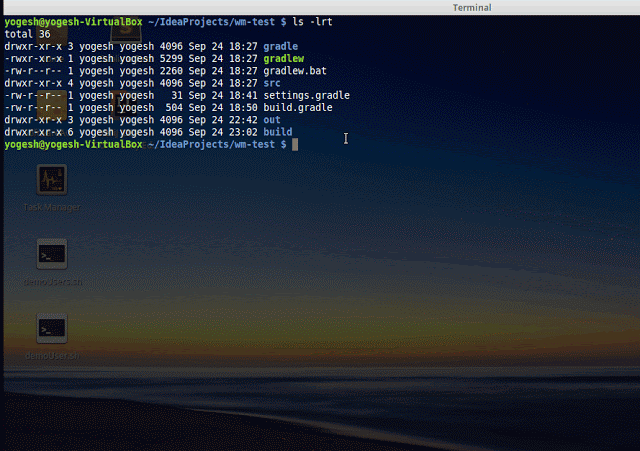Click the block cursor at the last prompt

(295, 144)
